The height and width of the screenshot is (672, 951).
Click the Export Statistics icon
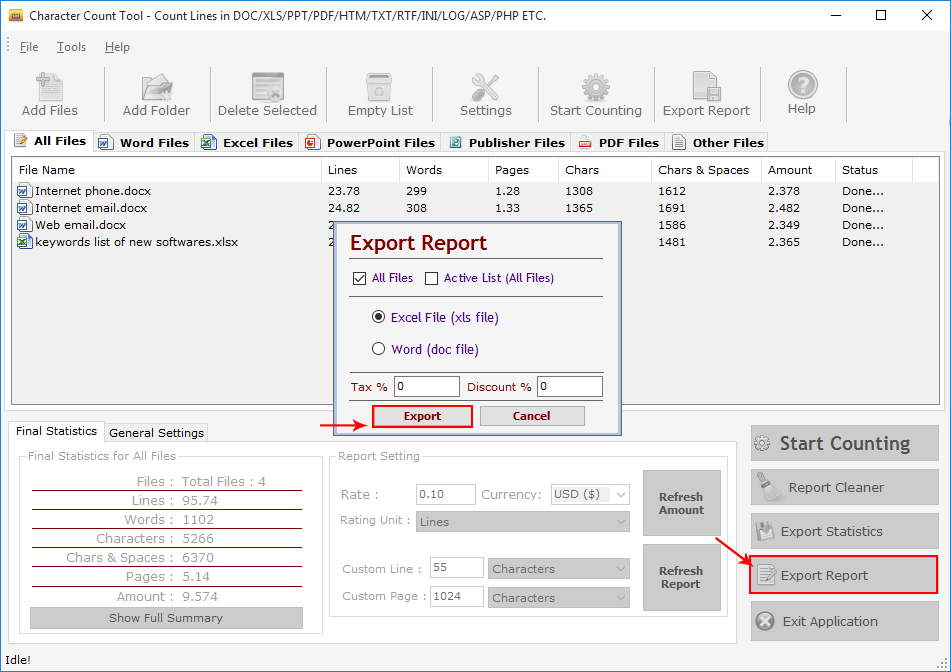pos(765,531)
